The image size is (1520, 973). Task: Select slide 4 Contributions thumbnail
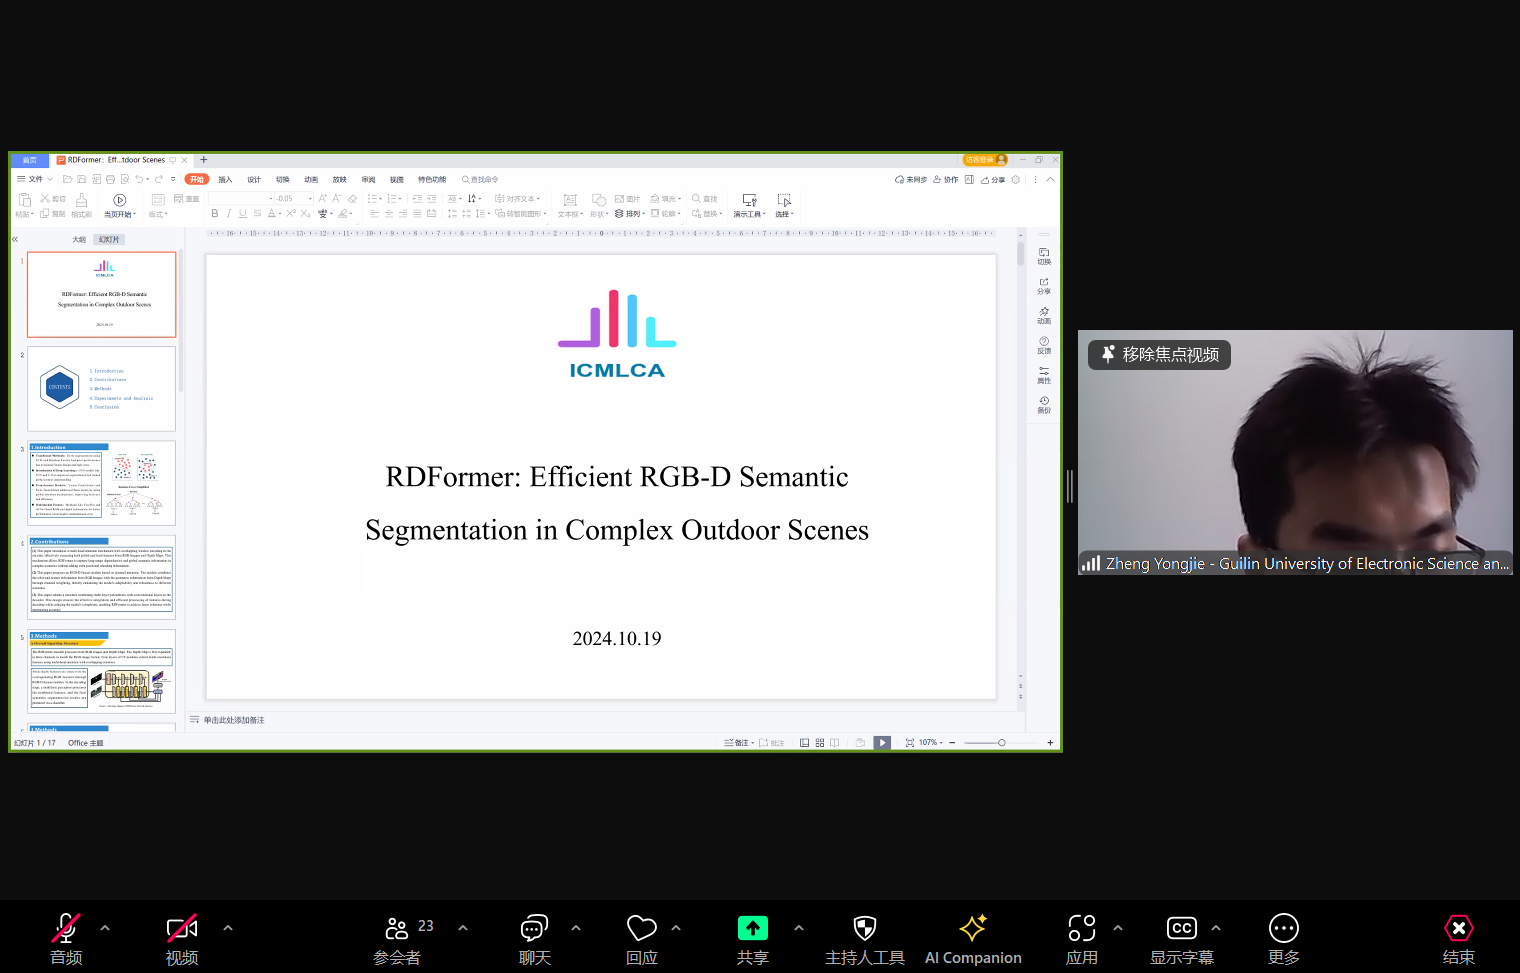click(x=102, y=577)
